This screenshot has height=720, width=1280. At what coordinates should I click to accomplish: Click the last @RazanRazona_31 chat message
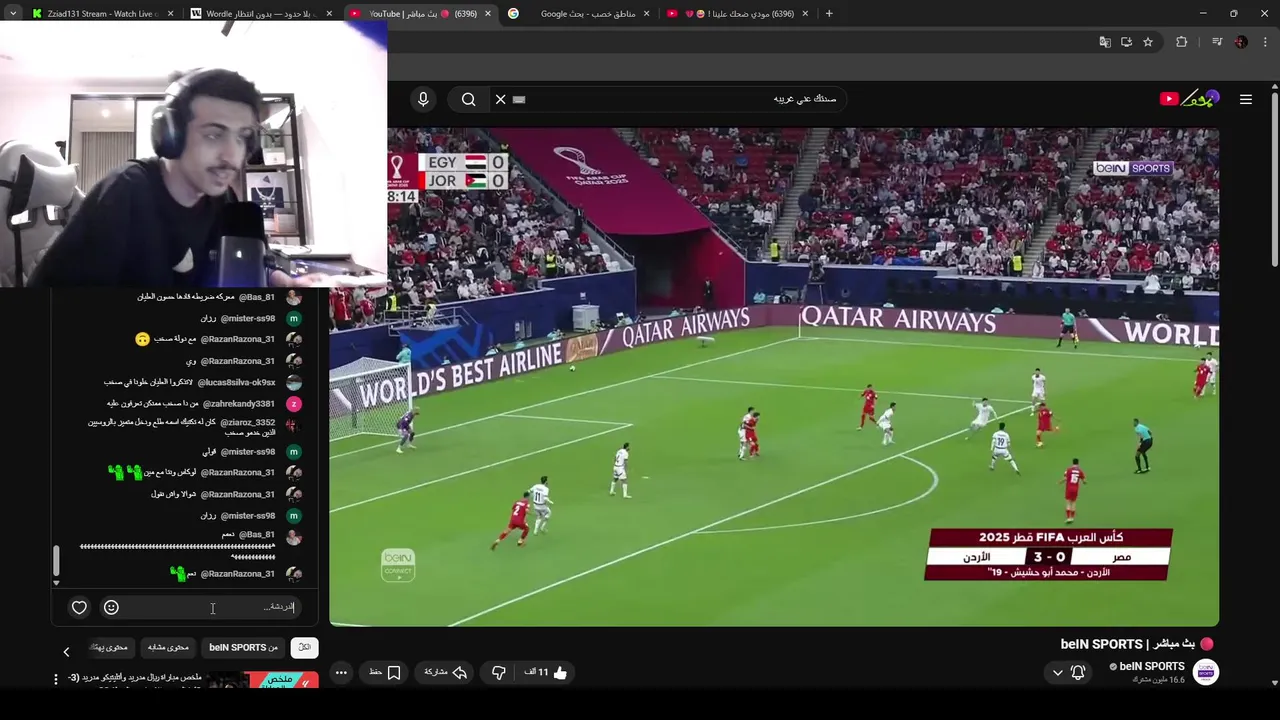[x=225, y=574]
